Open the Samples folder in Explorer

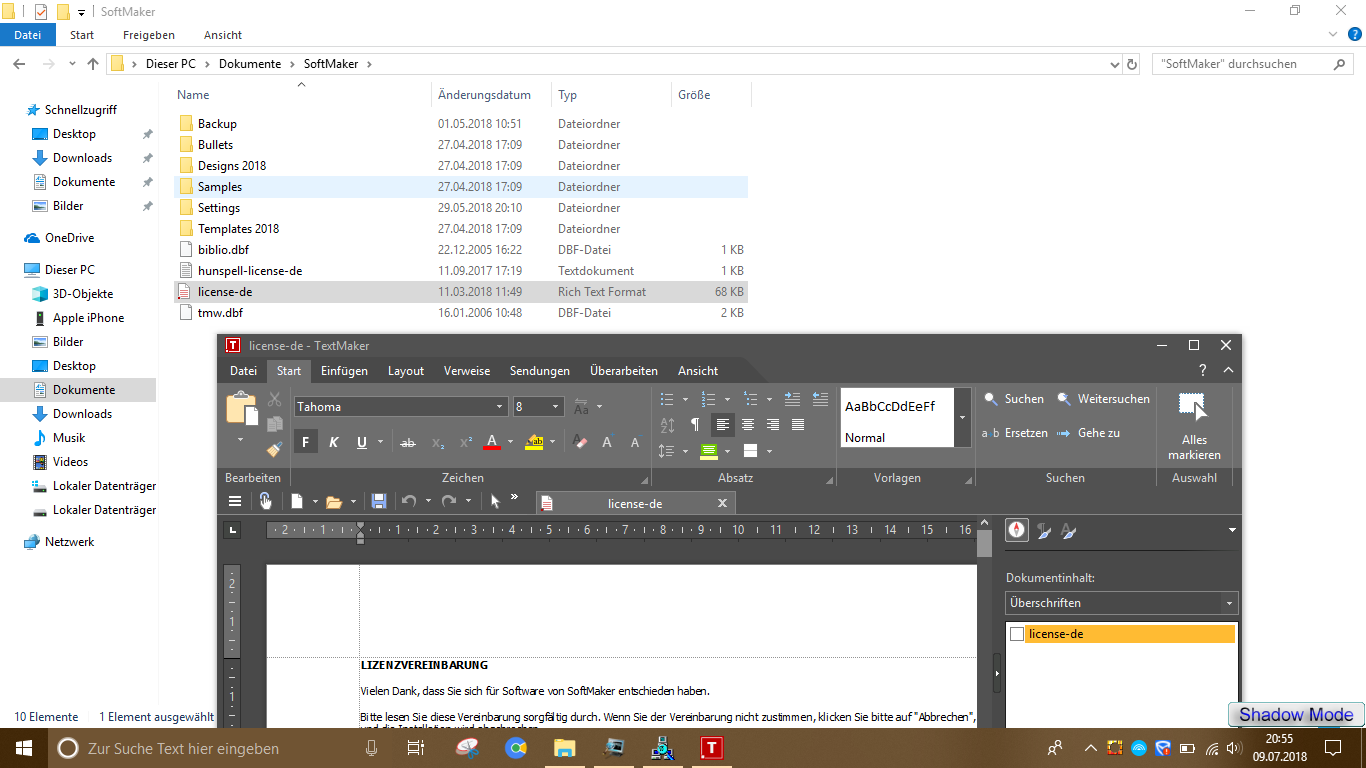pos(219,187)
